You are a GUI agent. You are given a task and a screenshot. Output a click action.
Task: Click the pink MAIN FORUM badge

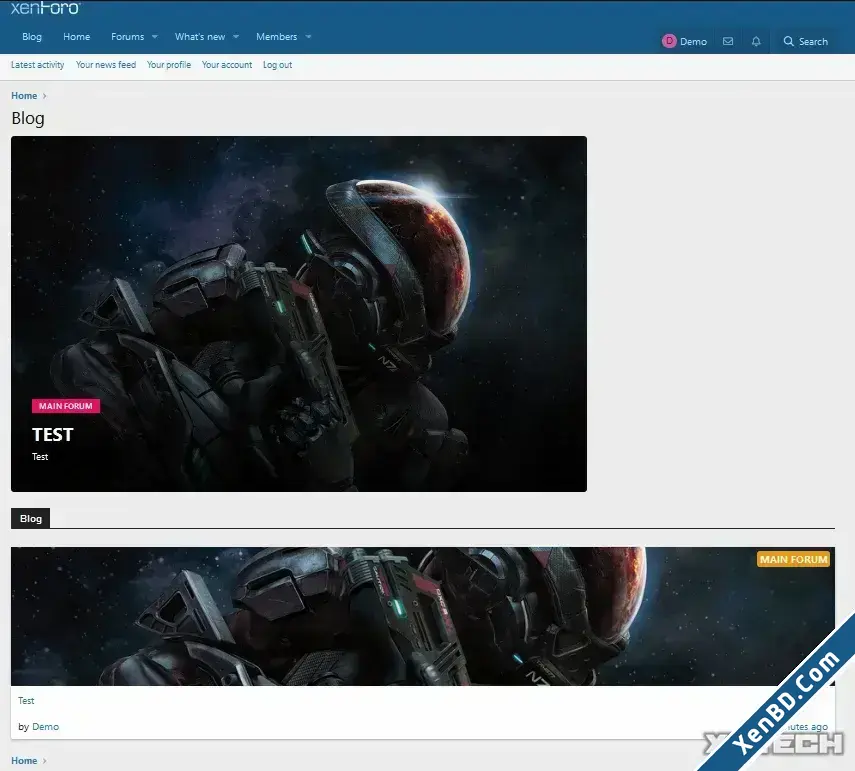pyautogui.click(x=65, y=406)
